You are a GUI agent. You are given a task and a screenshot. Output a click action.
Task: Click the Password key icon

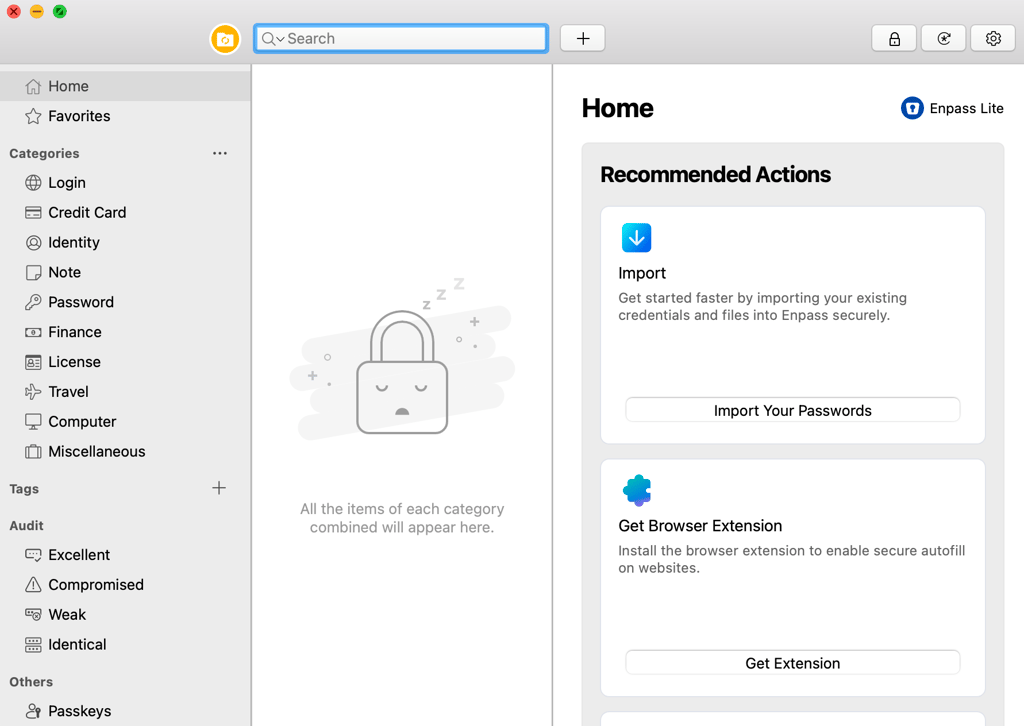33,302
